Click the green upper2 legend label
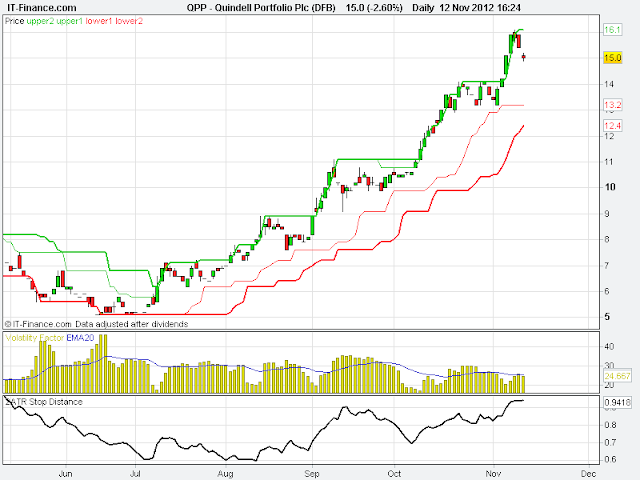This screenshot has height=480, width=640. (40, 21)
